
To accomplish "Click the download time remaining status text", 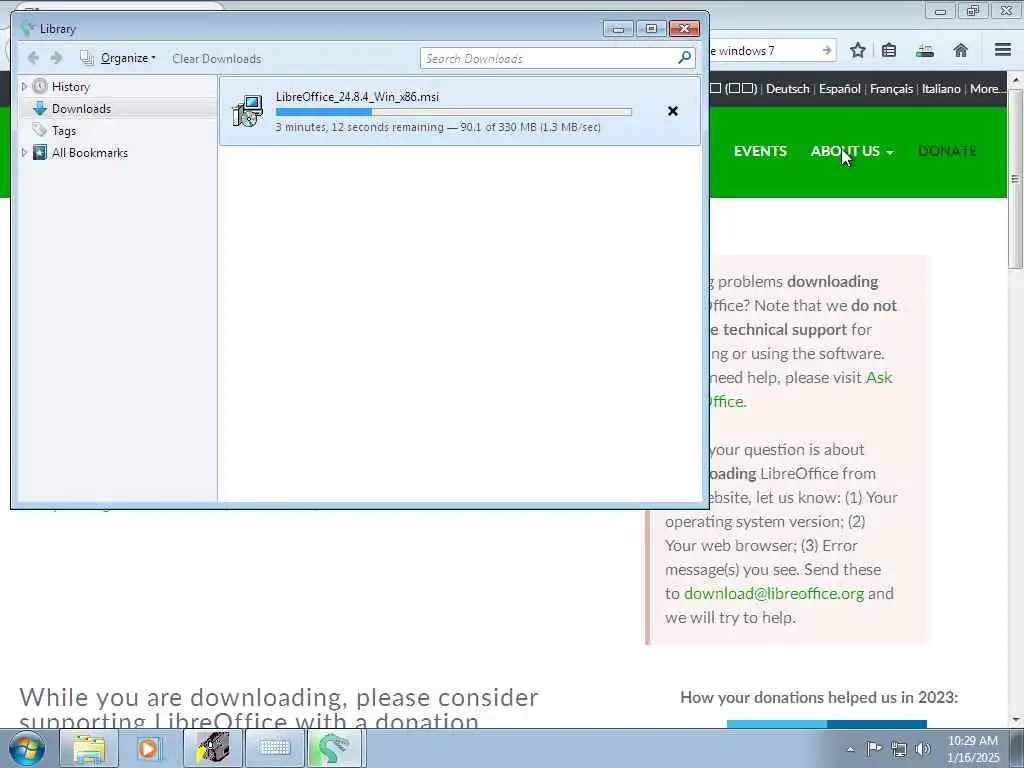I will click(x=438, y=127).
